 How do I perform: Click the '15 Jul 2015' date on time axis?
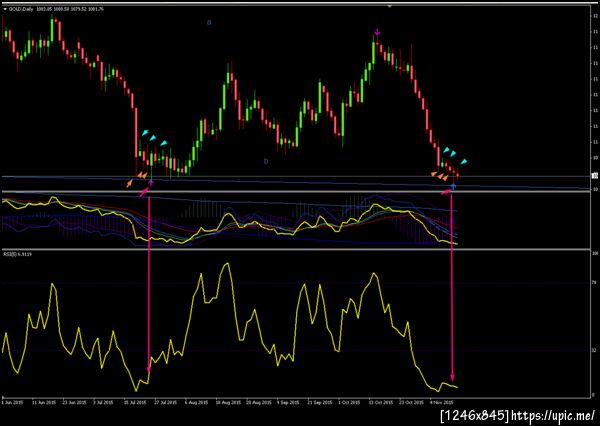(135, 403)
